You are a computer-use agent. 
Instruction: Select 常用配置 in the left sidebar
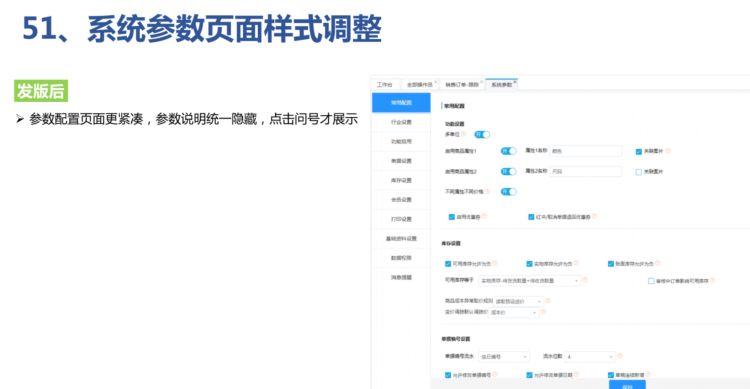(401, 103)
